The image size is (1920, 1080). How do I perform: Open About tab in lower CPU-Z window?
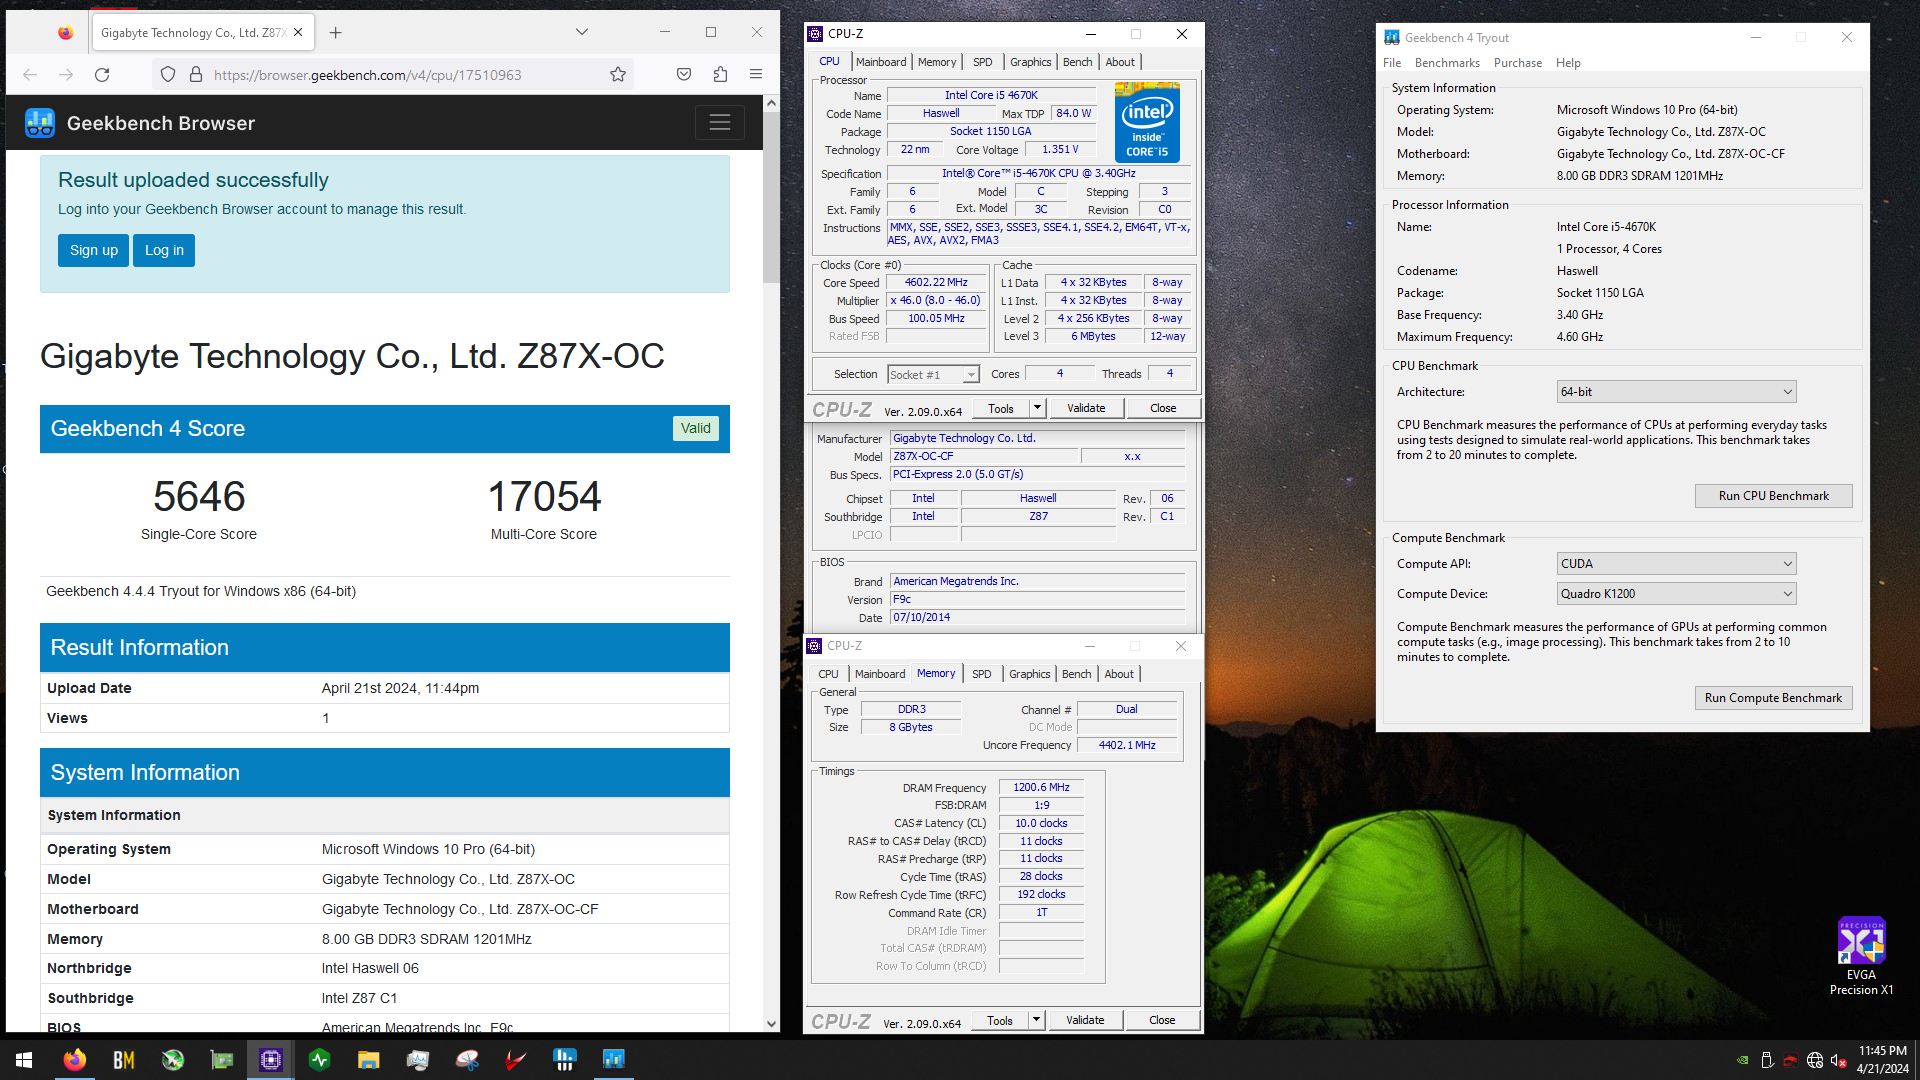(x=1119, y=674)
